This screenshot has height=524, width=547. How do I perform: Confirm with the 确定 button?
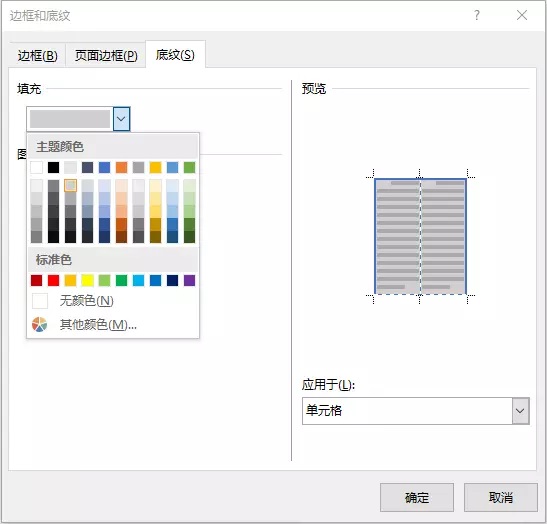coord(417,497)
